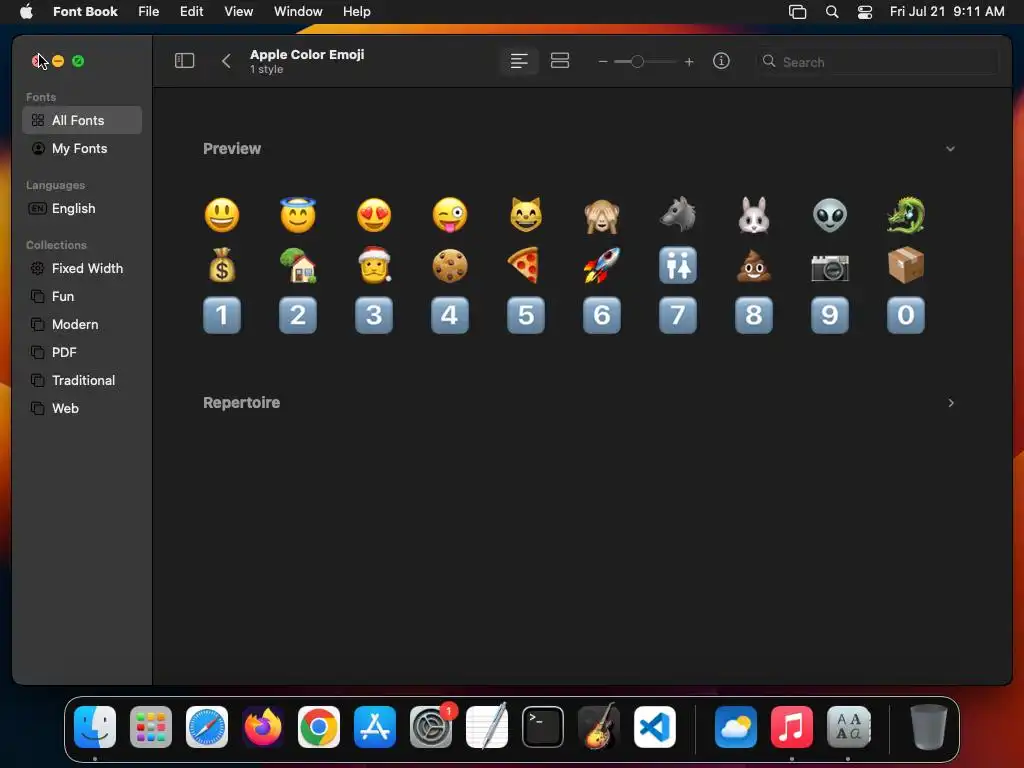Screen dimensions: 1024x768
Task: Click the magnifier icon in search field
Action: coord(769,61)
